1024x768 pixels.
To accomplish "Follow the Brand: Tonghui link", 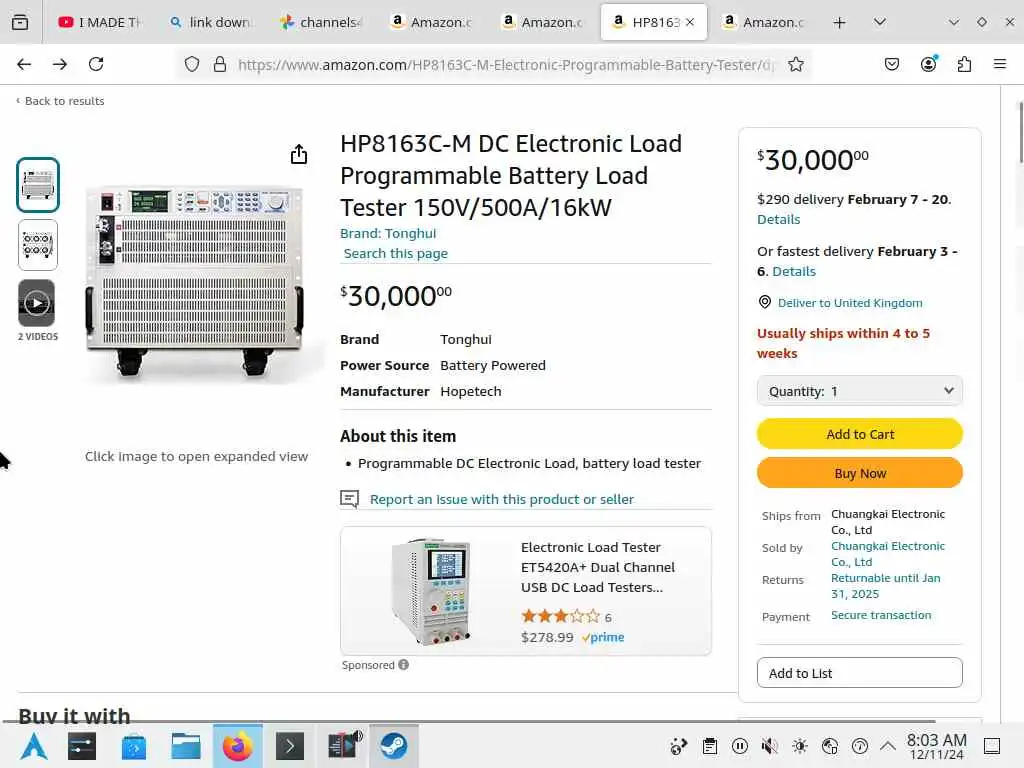I will [388, 233].
